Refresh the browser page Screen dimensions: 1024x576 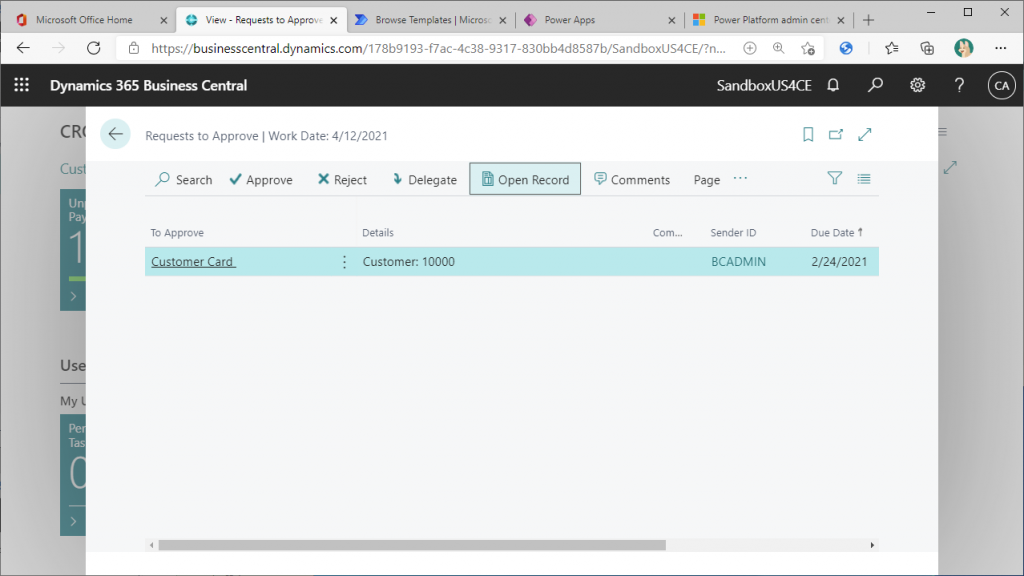click(x=93, y=48)
